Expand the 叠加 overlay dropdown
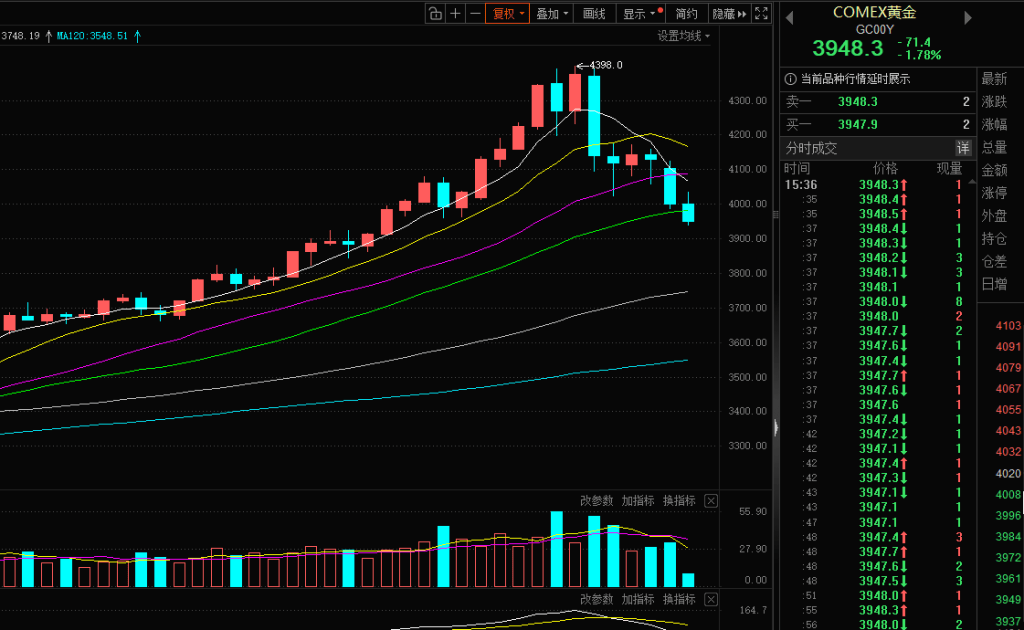The height and width of the screenshot is (630, 1024). (552, 13)
